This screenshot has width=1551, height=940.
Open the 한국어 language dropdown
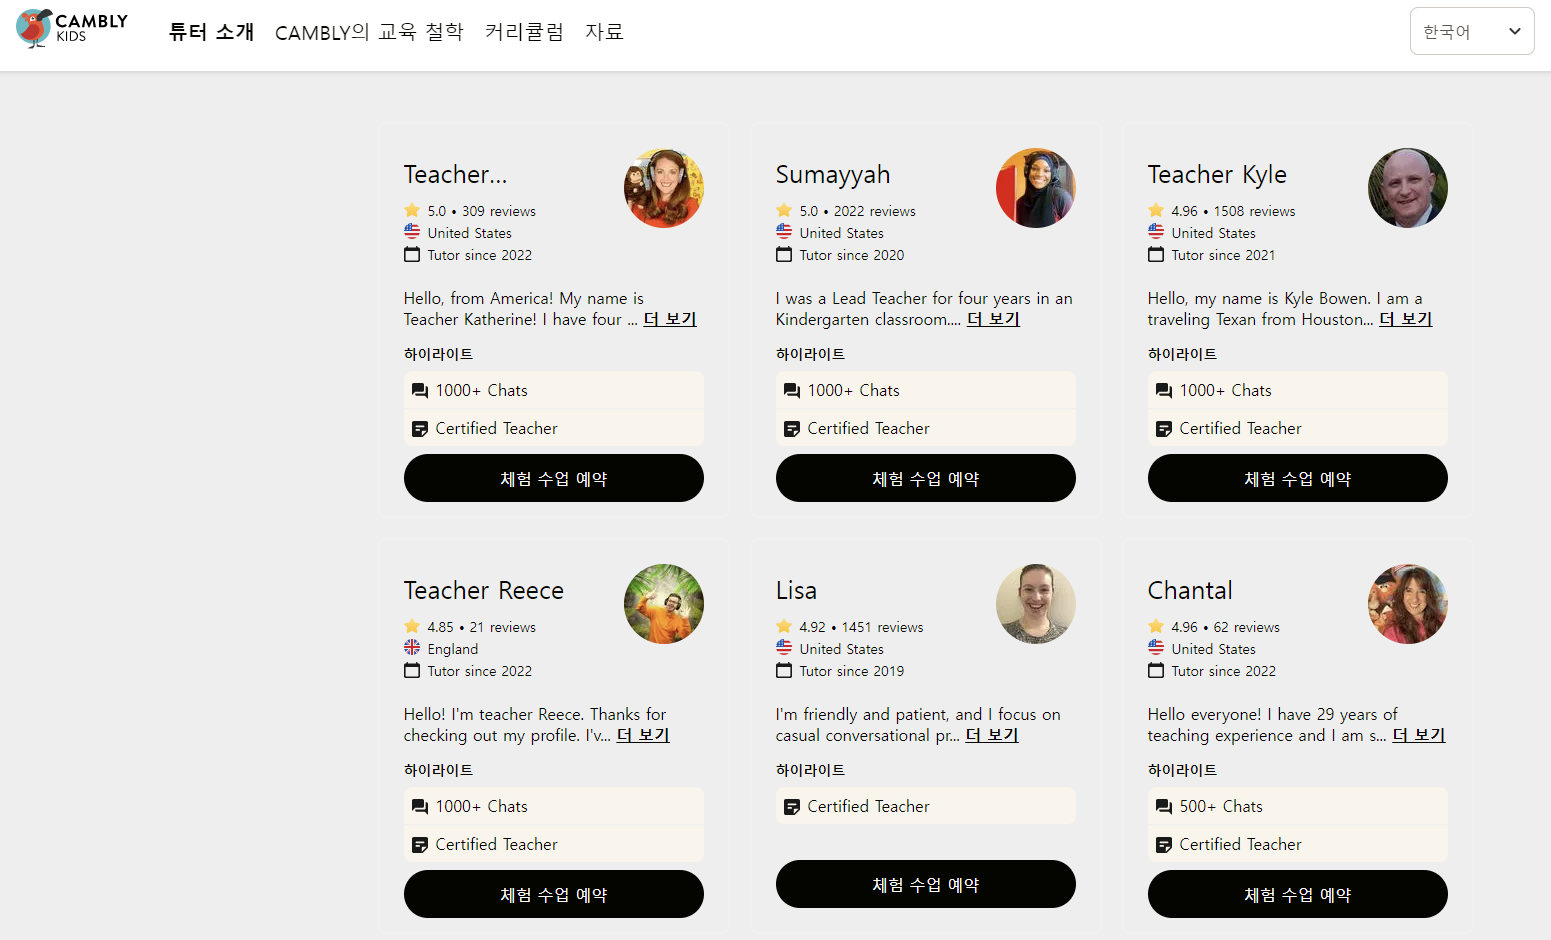pos(1471,31)
